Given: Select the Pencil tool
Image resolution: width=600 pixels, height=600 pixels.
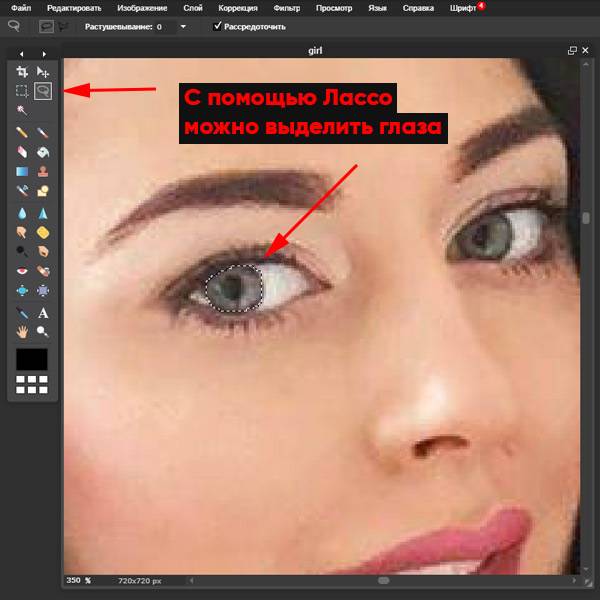Looking at the screenshot, I should click(x=22, y=133).
